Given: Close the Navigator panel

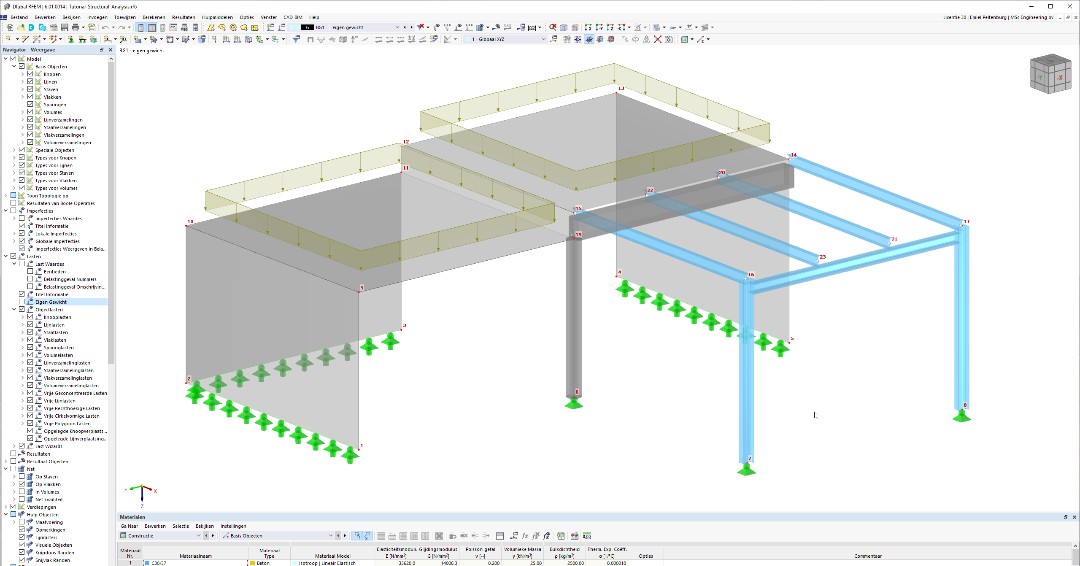Looking at the screenshot, I should pyautogui.click(x=111, y=50).
